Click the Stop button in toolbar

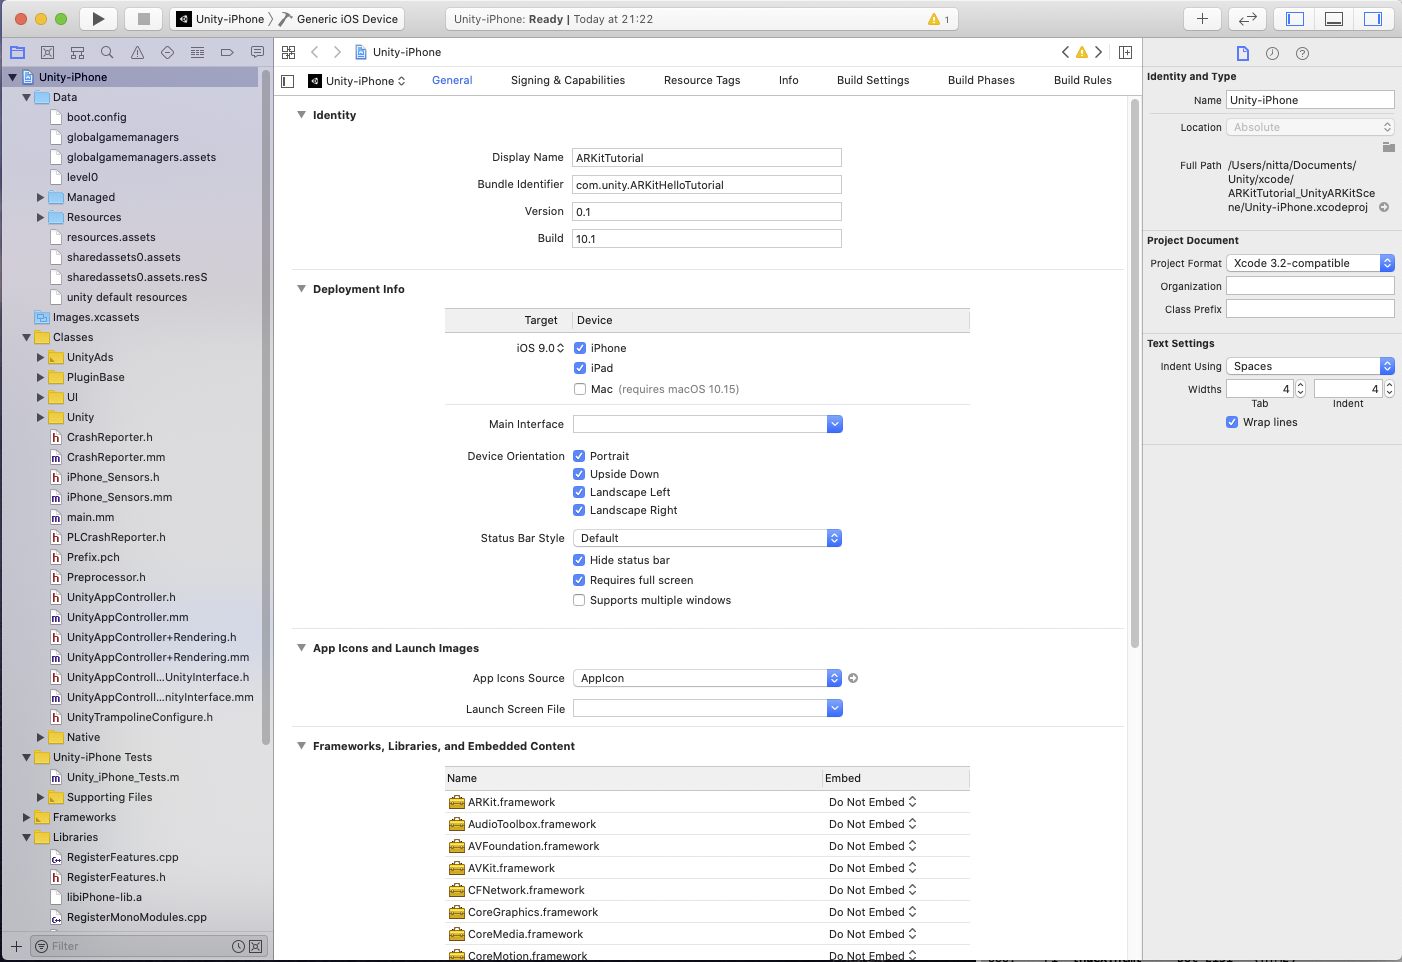click(143, 19)
